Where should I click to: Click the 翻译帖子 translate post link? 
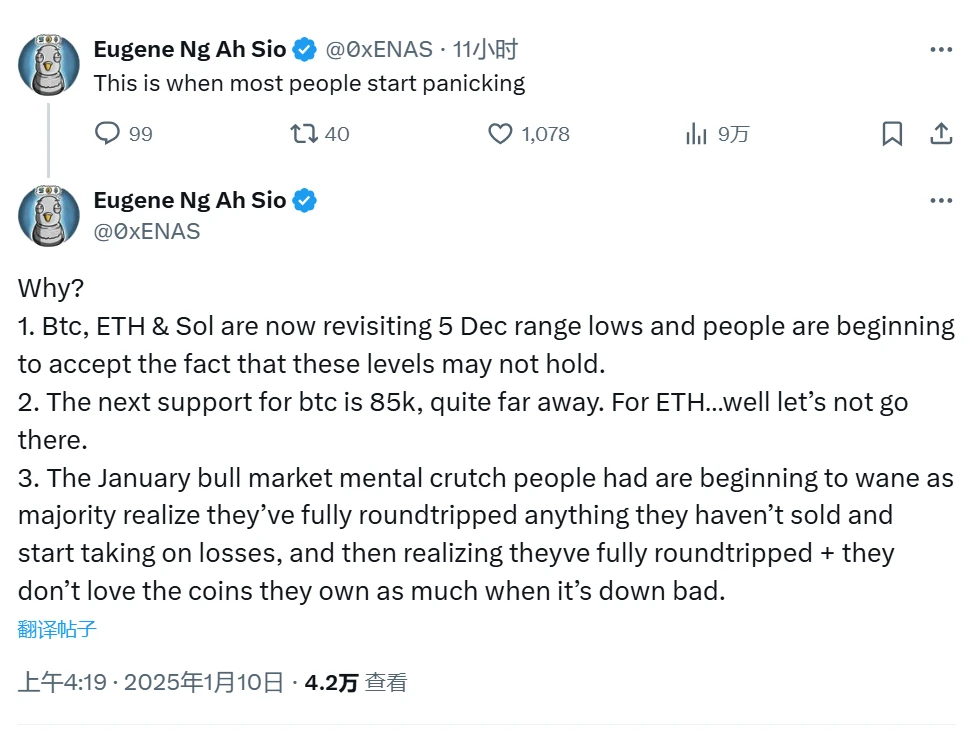pyautogui.click(x=57, y=629)
